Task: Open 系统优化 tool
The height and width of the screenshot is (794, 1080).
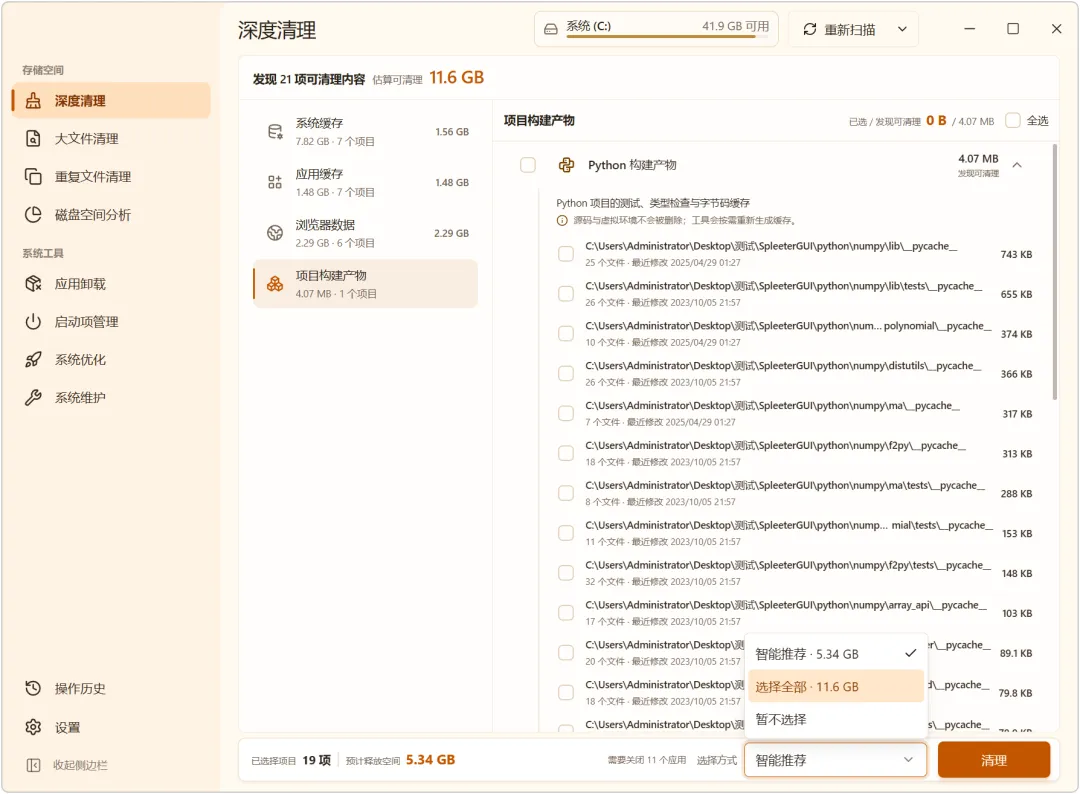Action: [x=111, y=359]
